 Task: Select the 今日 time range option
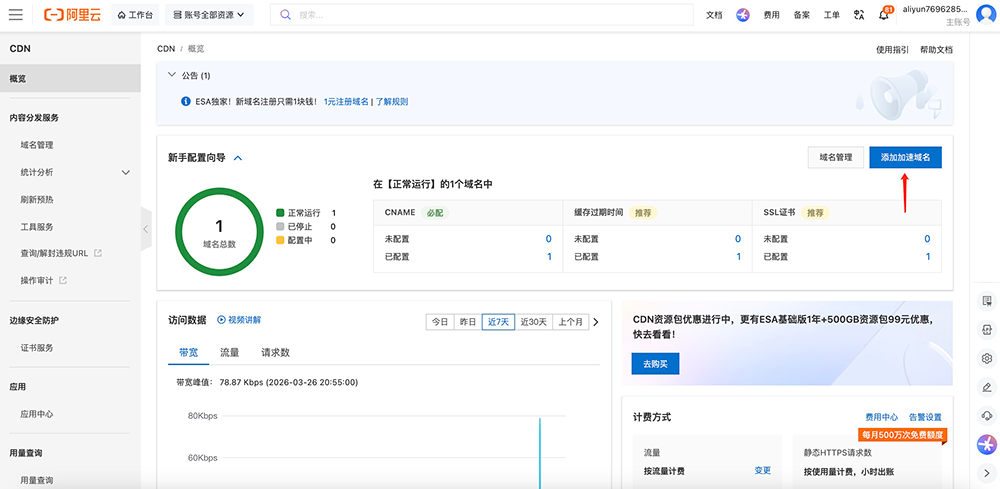point(439,321)
